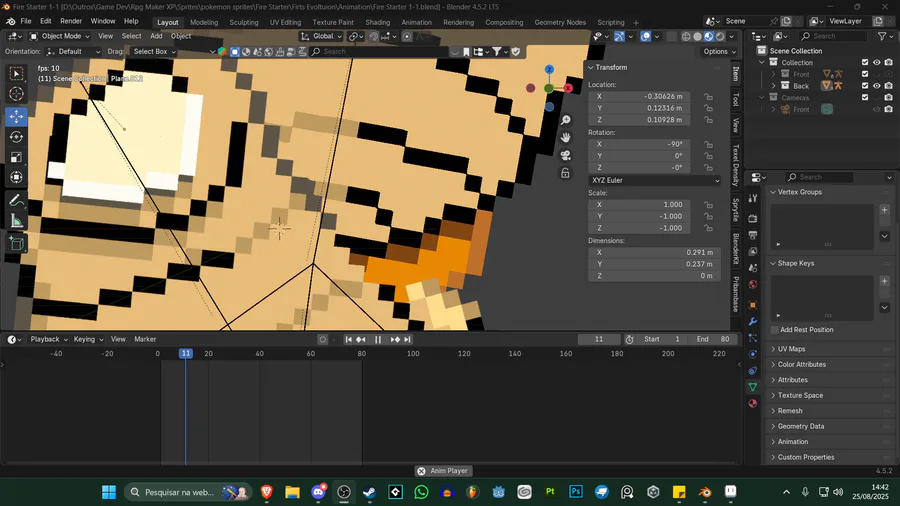This screenshot has height=506, width=900.
Task: Open the Tool properties tab icon
Action: click(753, 198)
